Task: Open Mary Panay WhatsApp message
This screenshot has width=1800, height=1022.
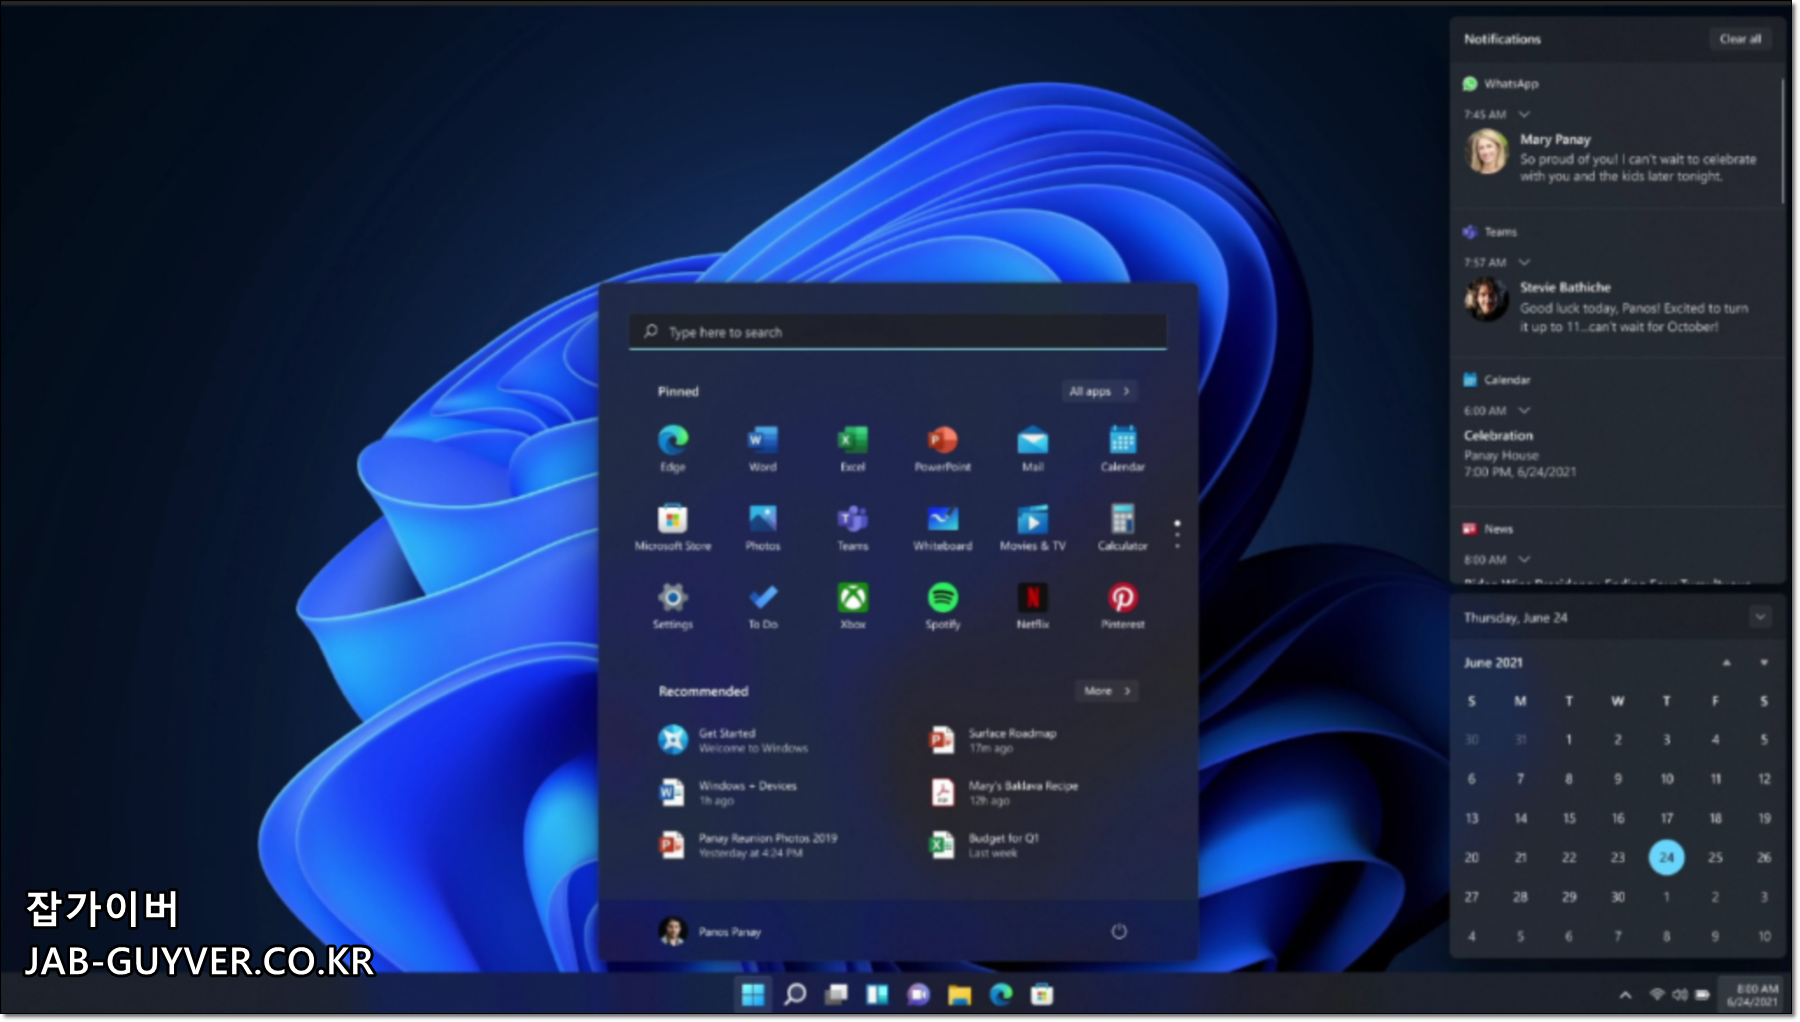Action: coord(1610,157)
